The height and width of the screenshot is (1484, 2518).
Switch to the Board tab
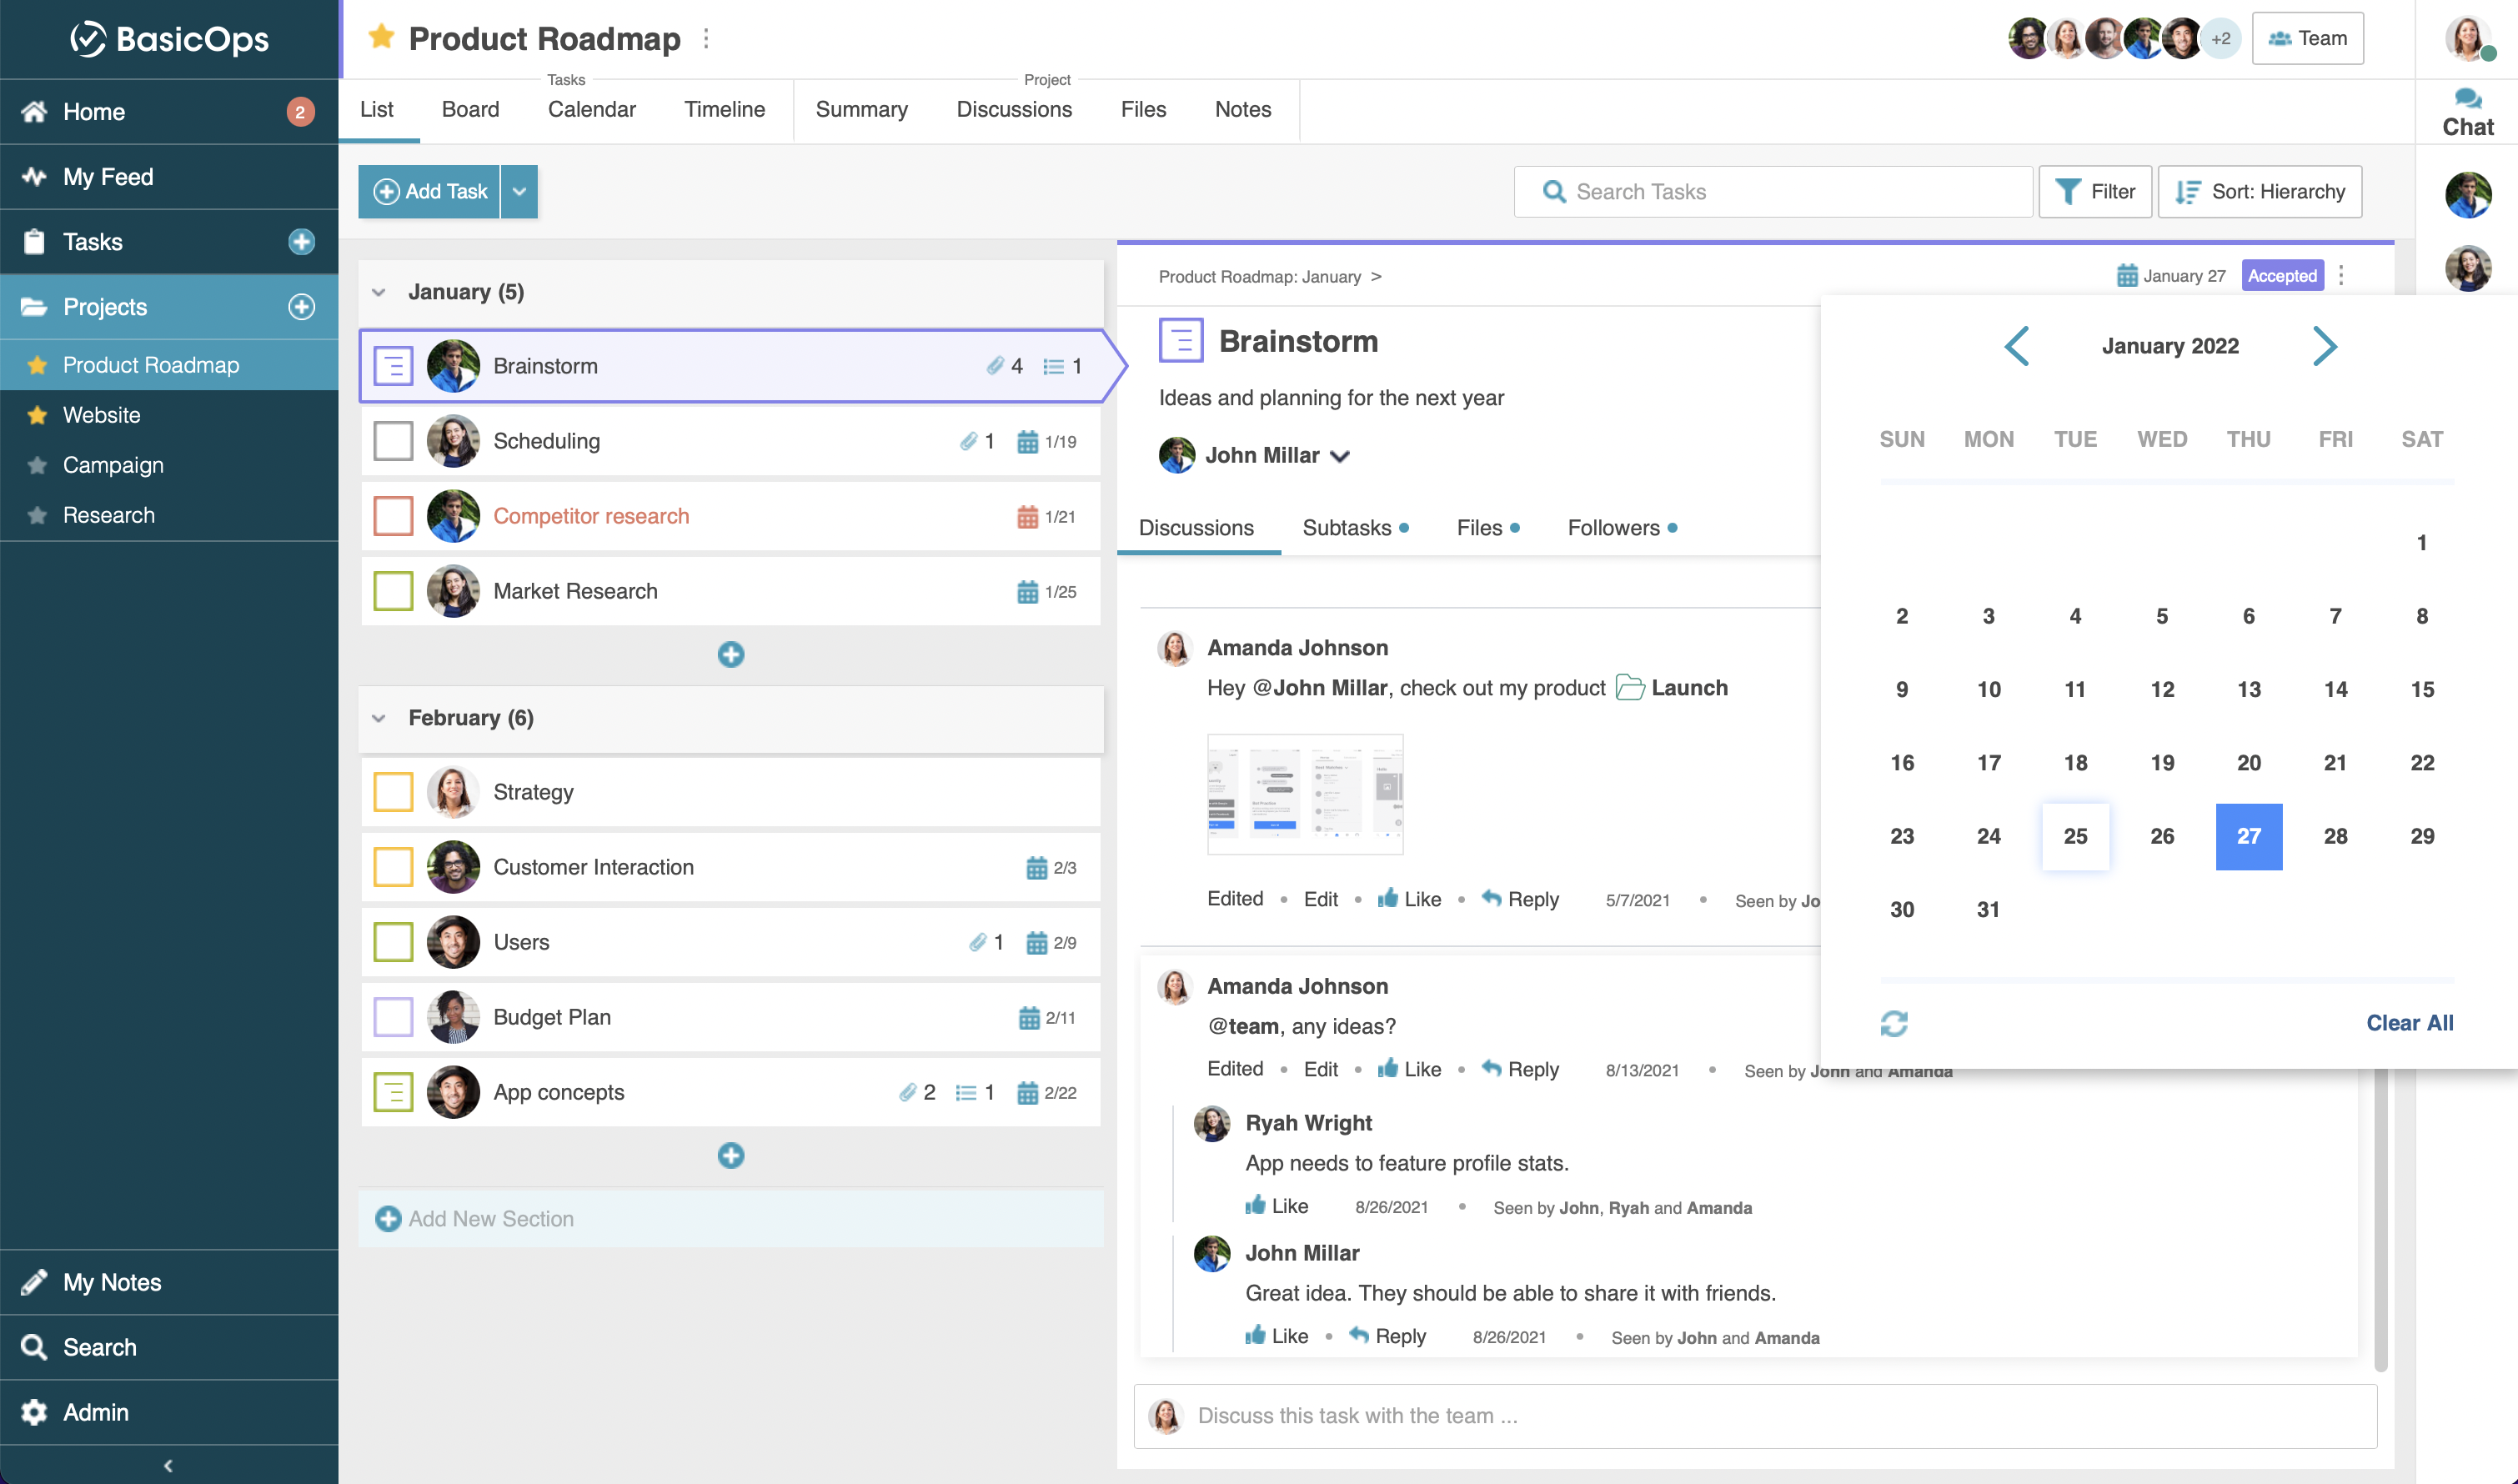tap(470, 110)
